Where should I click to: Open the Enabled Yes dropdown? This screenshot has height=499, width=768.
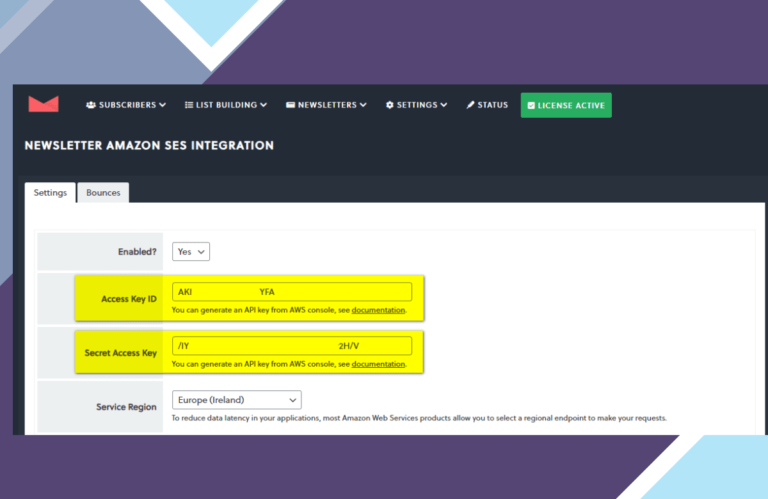point(191,252)
